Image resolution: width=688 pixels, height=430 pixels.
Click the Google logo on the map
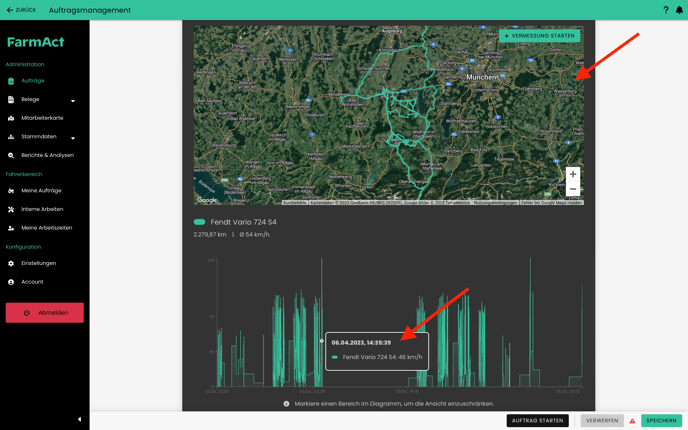pyautogui.click(x=207, y=200)
